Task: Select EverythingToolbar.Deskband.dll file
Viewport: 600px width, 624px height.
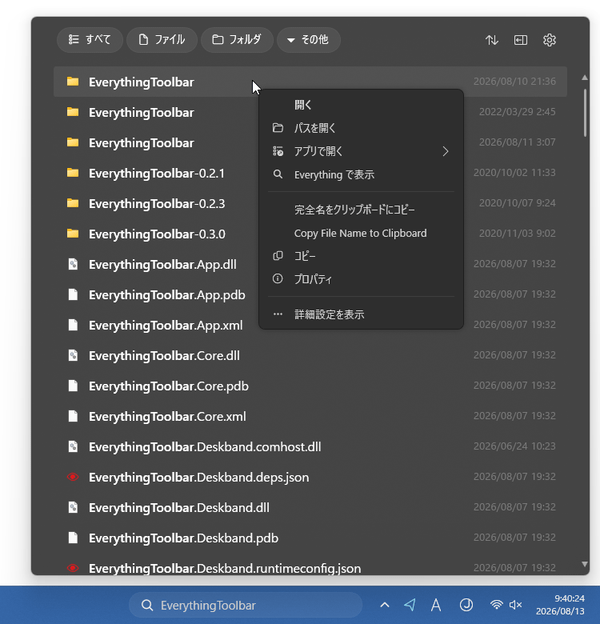Action: (x=310, y=507)
